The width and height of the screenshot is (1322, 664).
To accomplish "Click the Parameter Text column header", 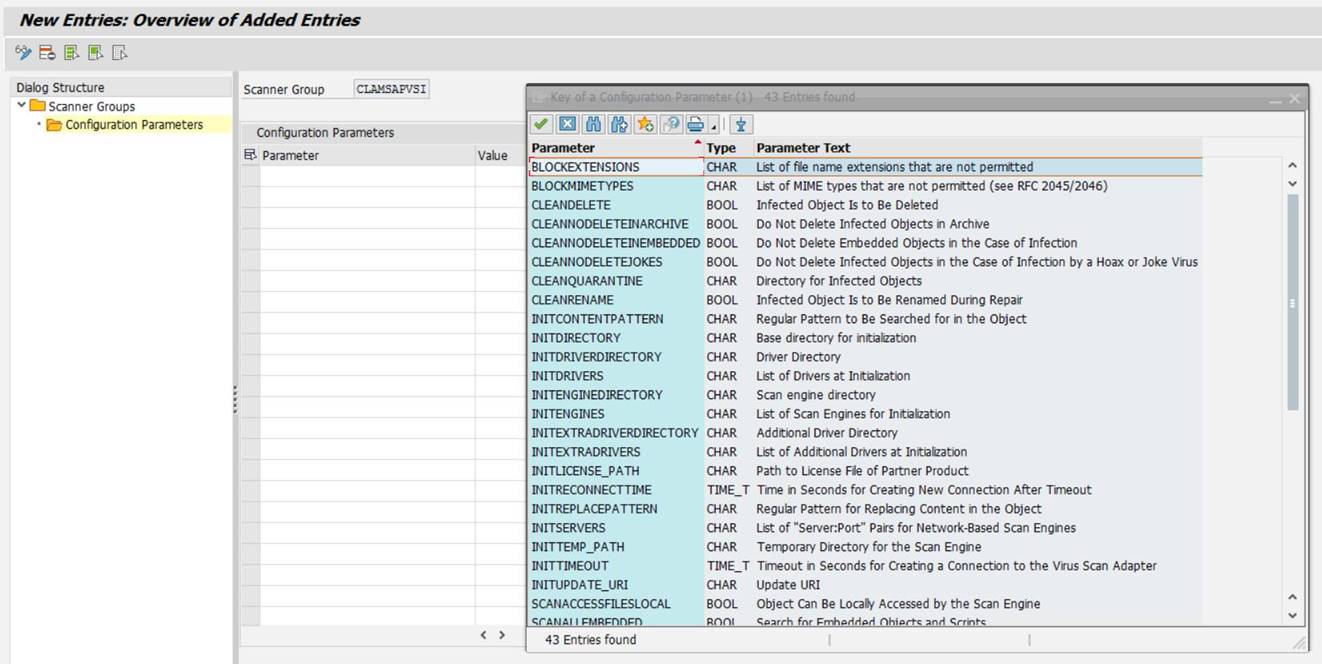I will (x=803, y=148).
